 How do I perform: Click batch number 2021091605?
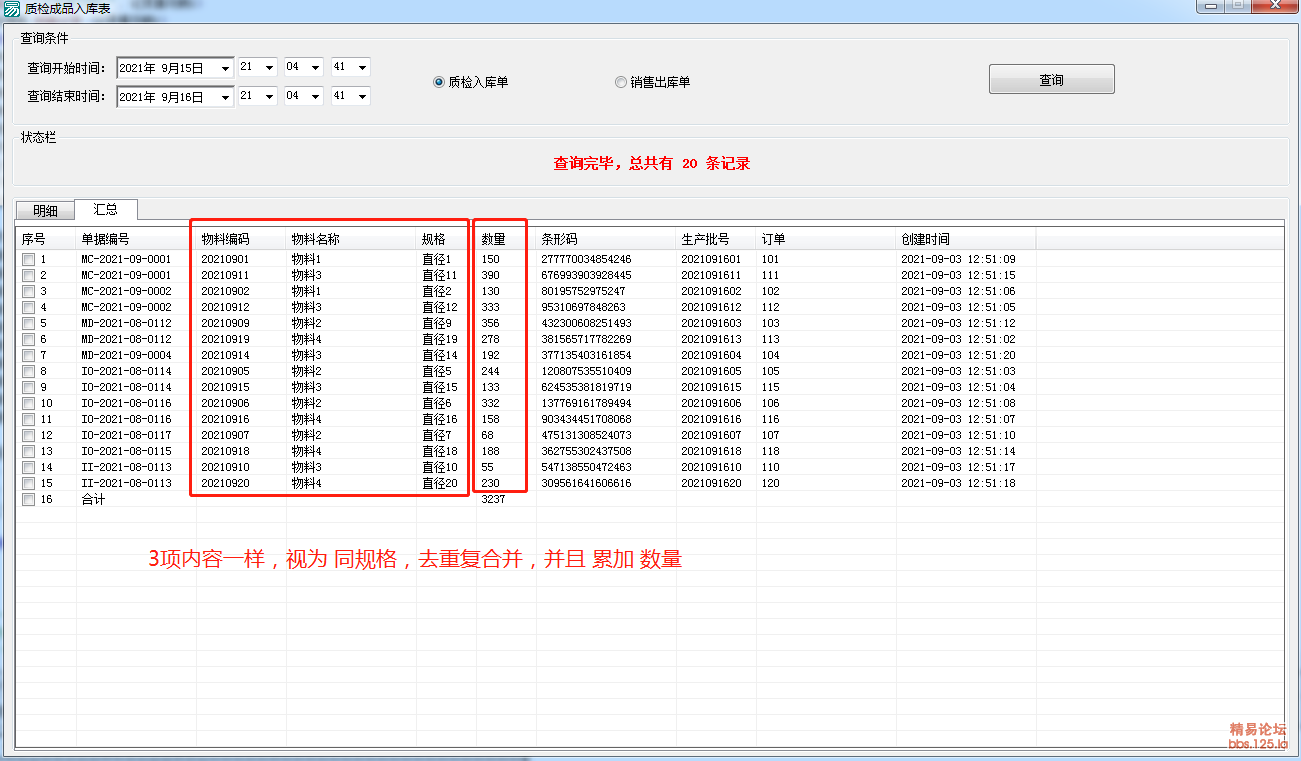711,372
